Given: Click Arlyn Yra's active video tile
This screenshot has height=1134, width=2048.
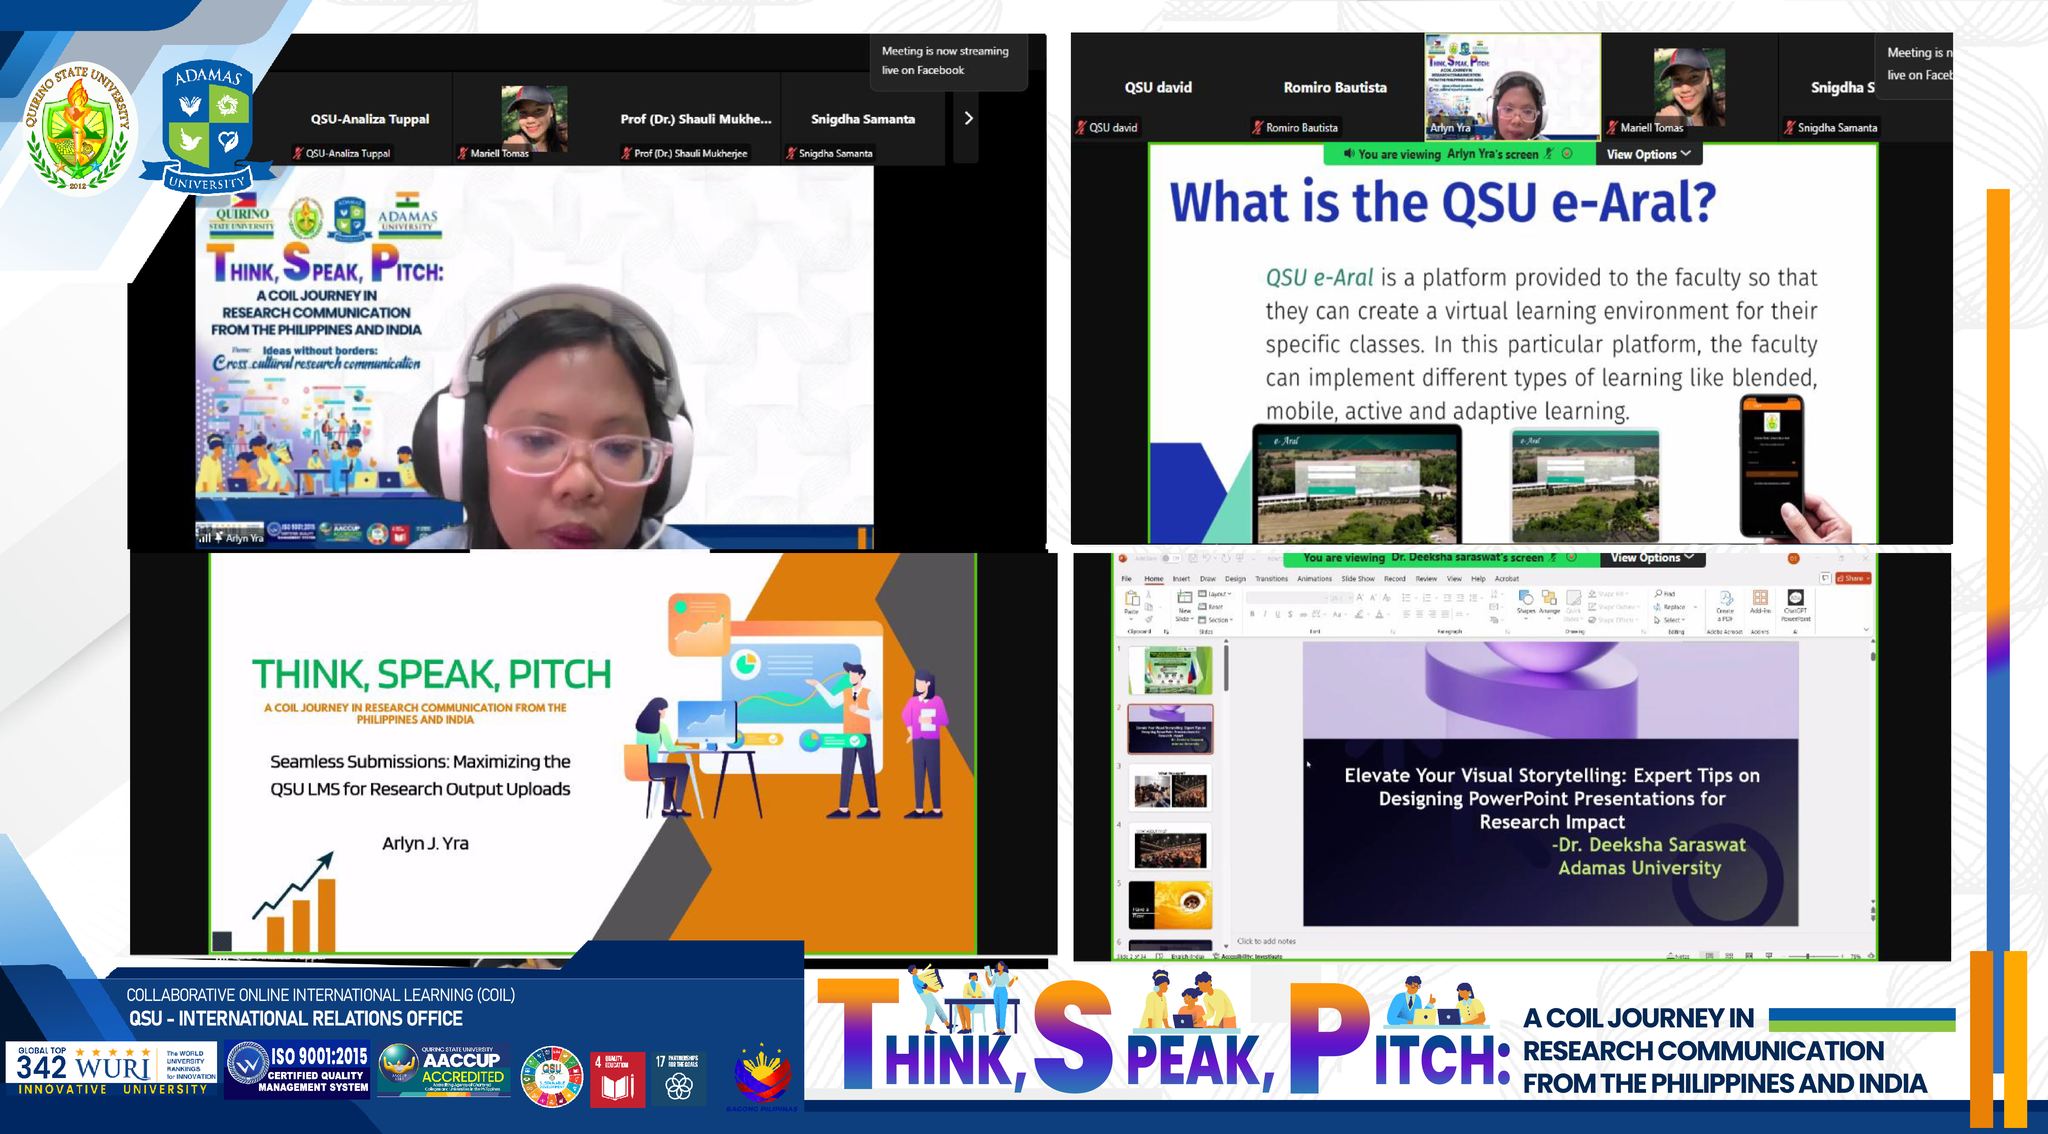Looking at the screenshot, I should [1512, 86].
